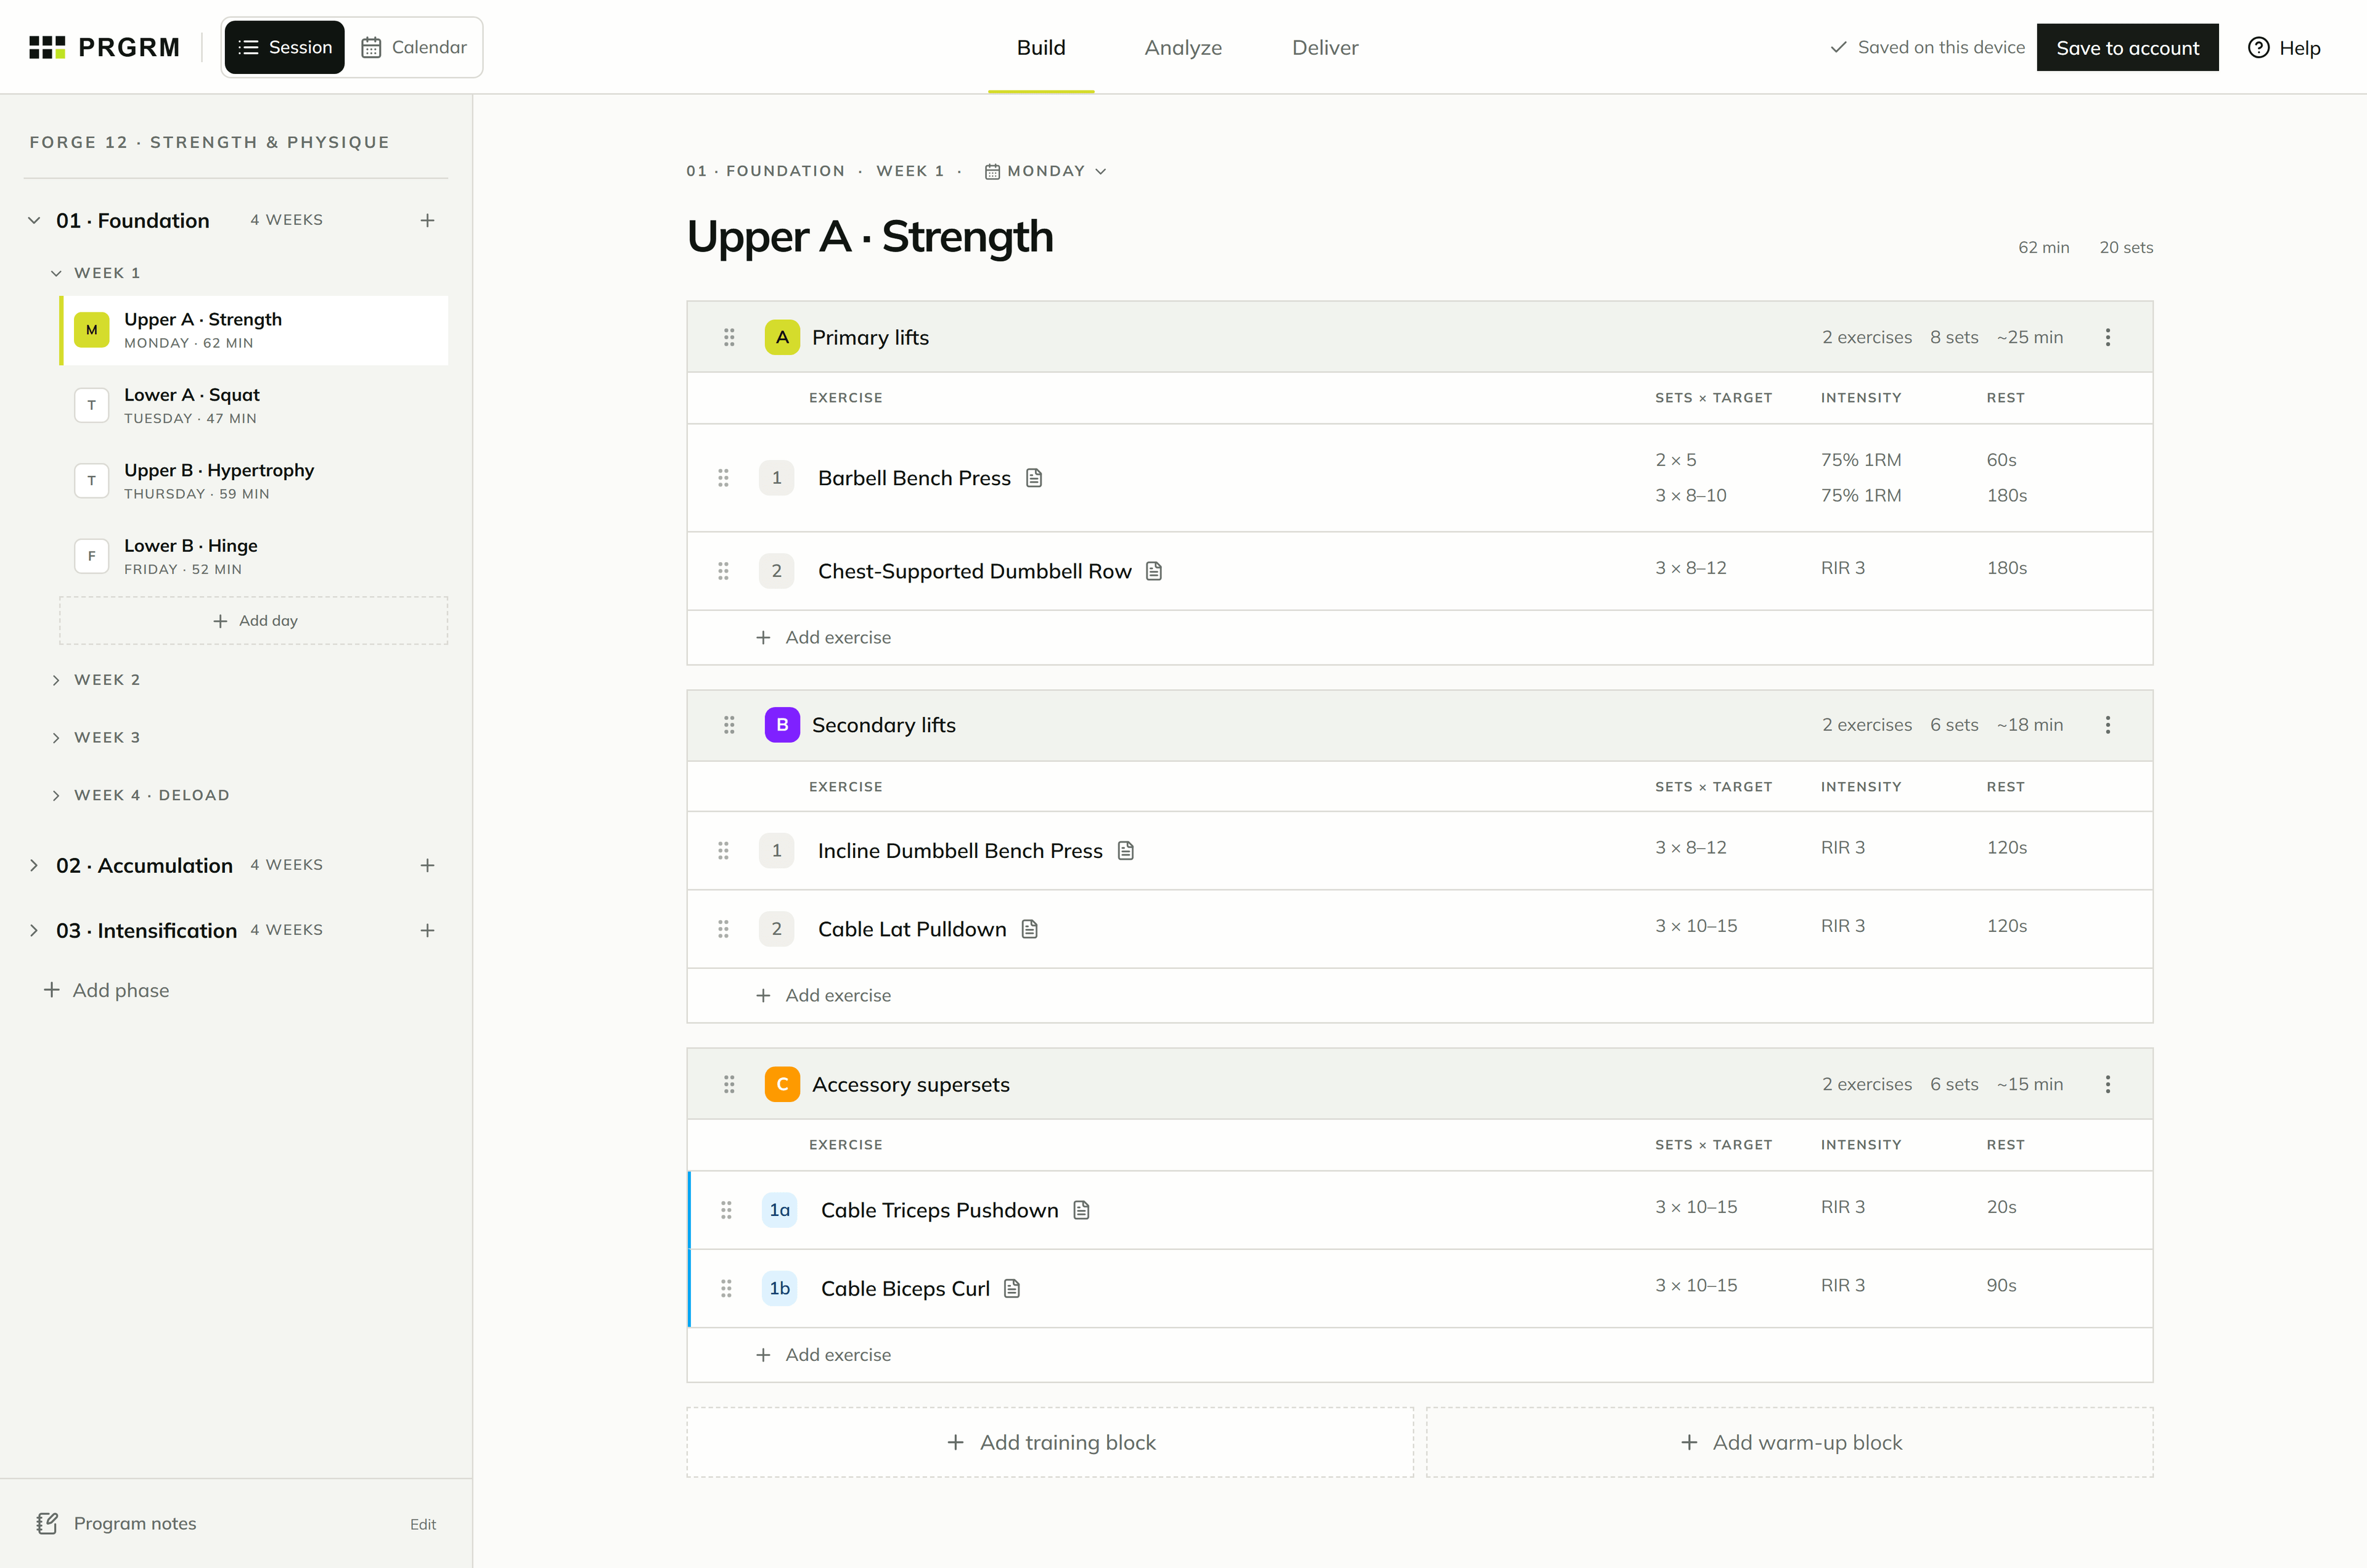Open notes icon for Chest-Supported Dumbbell Row

1154,571
